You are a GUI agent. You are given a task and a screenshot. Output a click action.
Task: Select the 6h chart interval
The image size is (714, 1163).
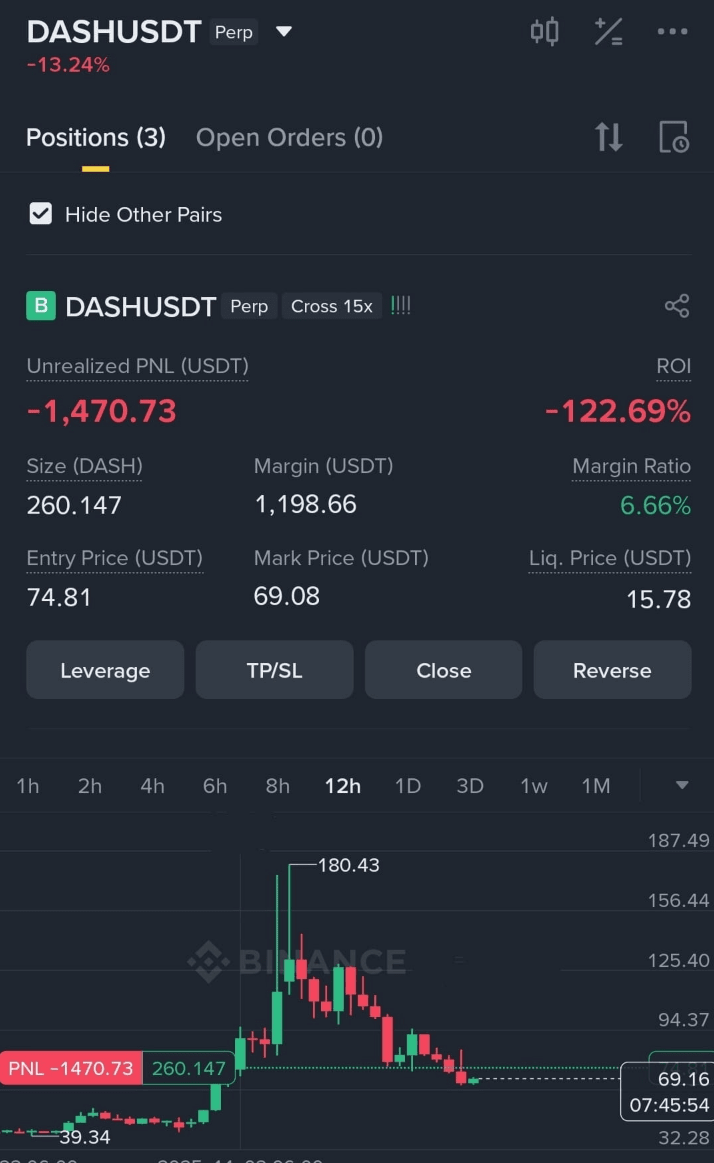pyautogui.click(x=215, y=785)
